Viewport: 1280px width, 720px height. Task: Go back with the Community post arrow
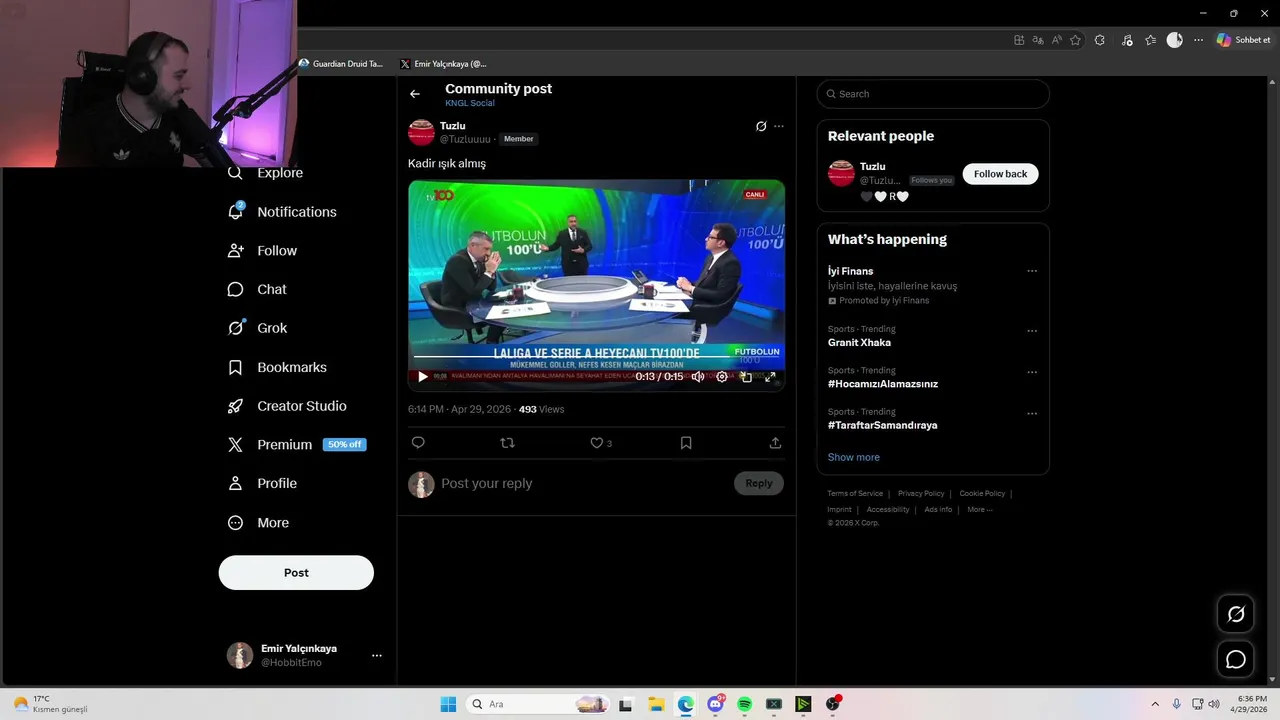tap(415, 94)
